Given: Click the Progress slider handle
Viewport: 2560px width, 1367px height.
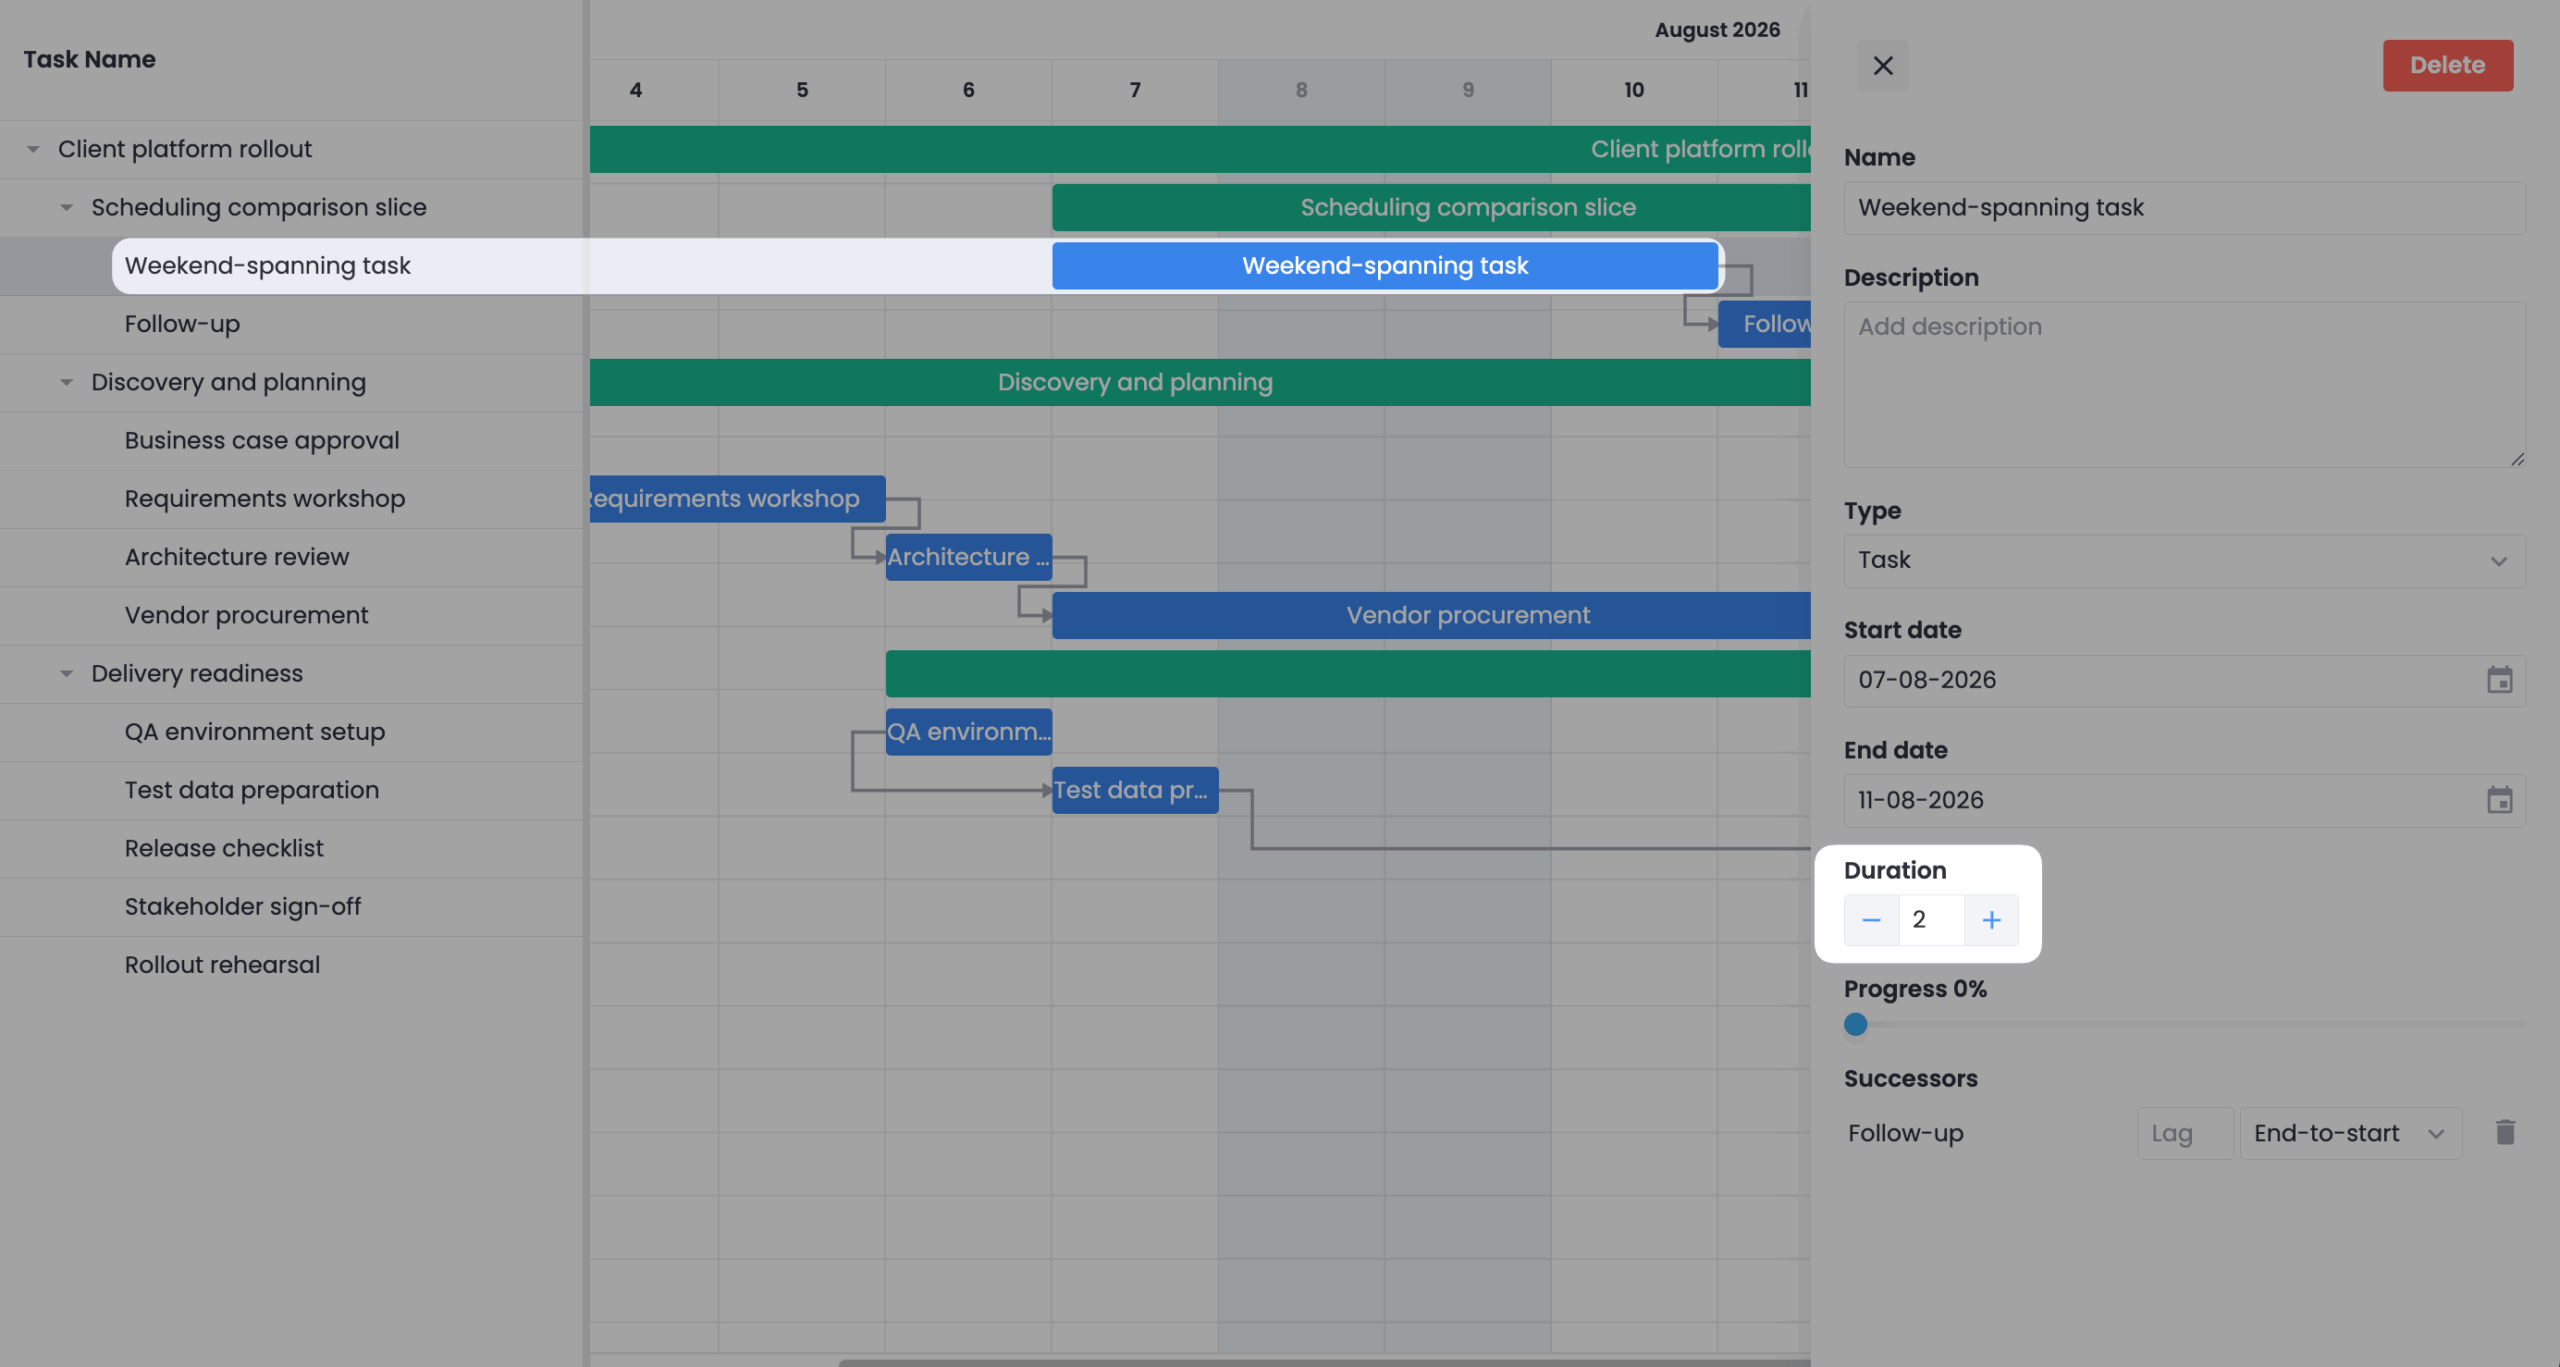Looking at the screenshot, I should tap(1855, 1024).
